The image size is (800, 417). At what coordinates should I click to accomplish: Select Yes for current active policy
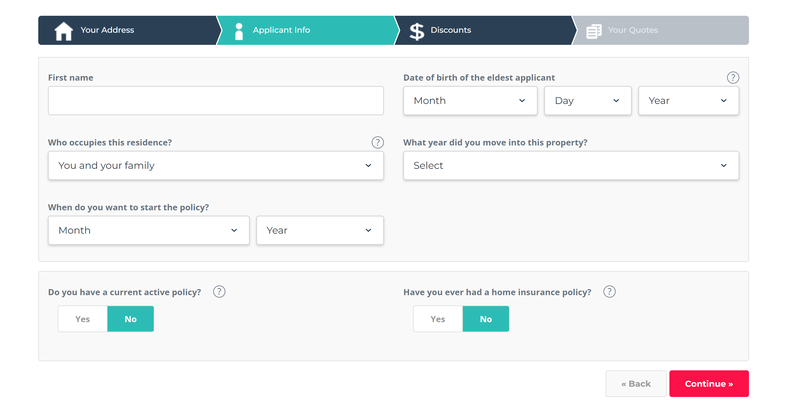[x=83, y=319]
